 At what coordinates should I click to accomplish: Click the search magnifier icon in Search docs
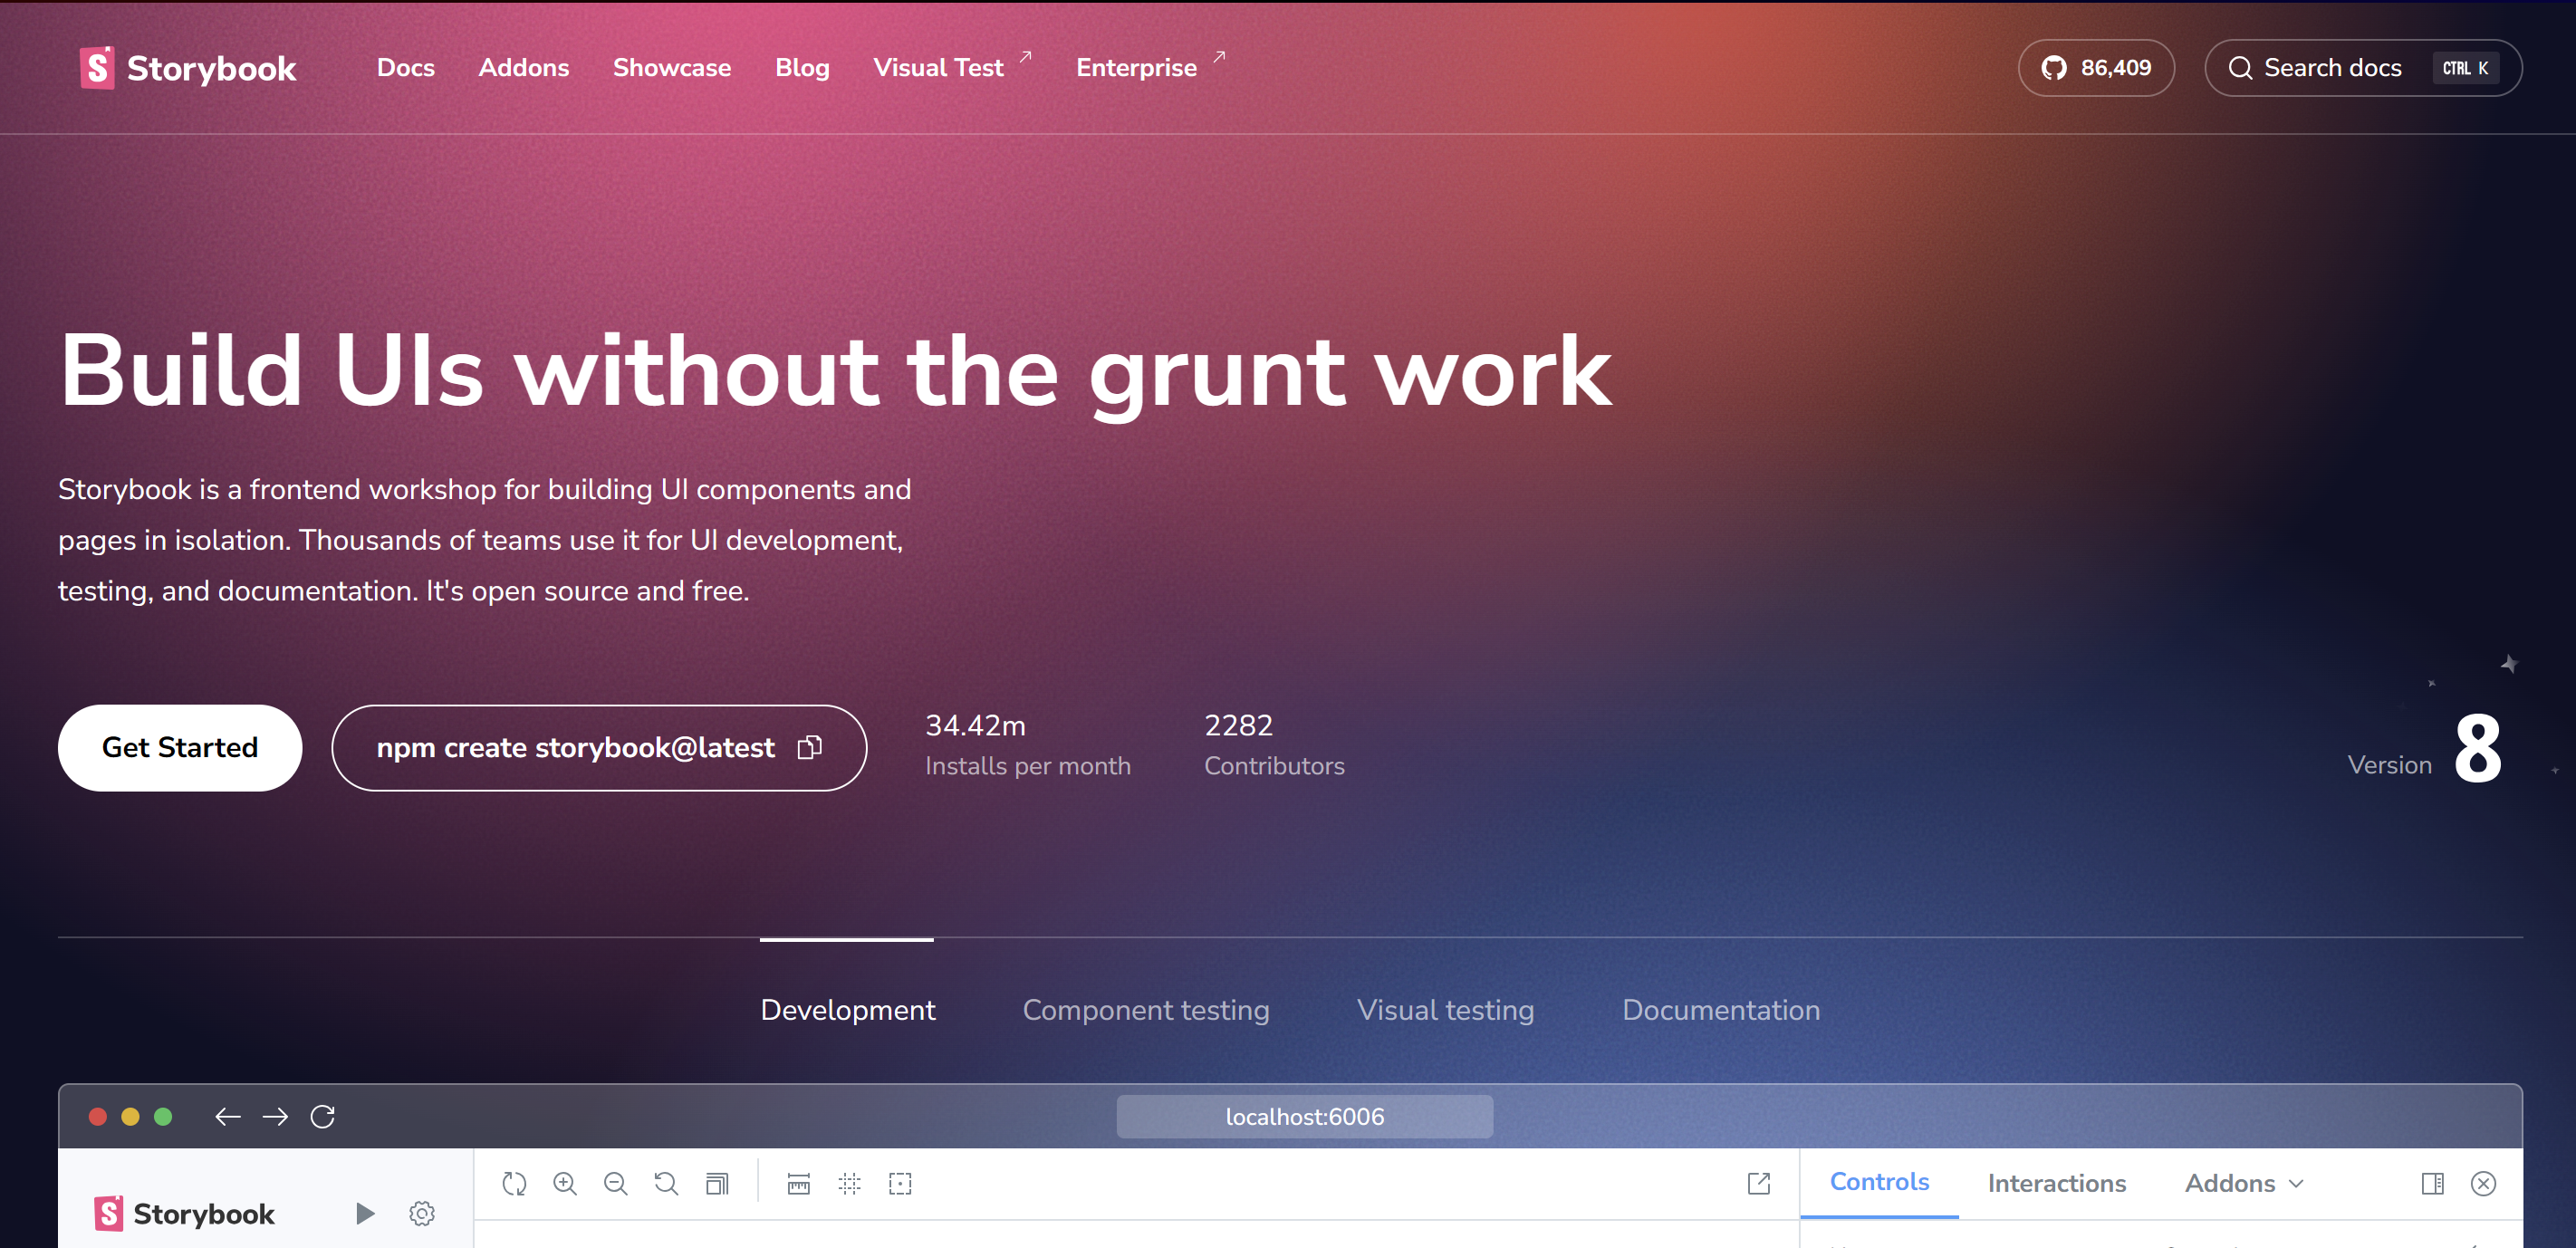click(2240, 68)
